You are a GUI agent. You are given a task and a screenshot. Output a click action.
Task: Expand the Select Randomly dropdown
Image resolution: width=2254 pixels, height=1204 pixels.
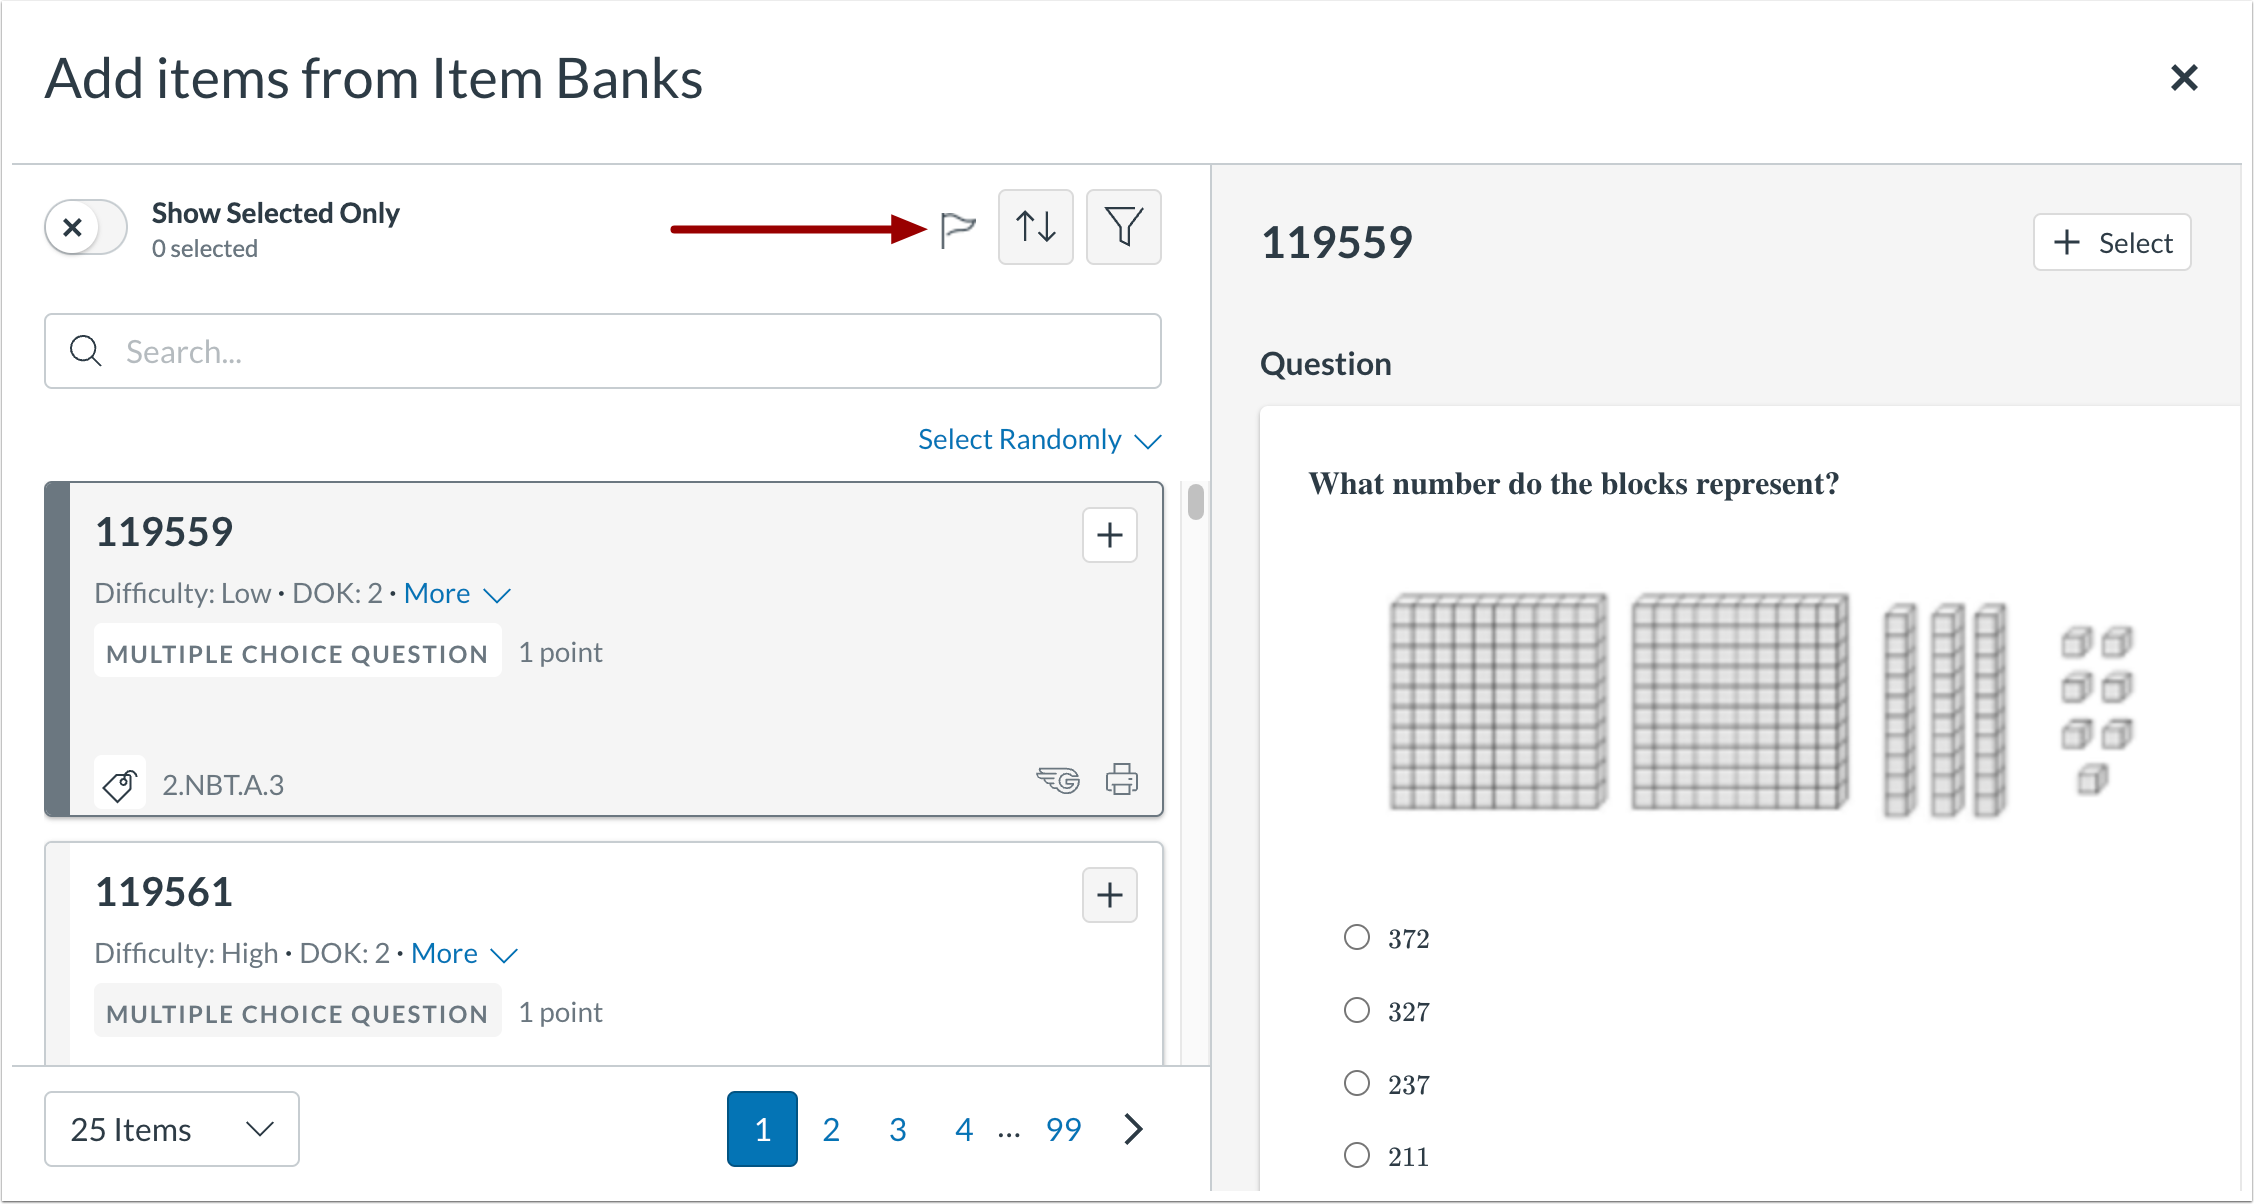[1038, 440]
